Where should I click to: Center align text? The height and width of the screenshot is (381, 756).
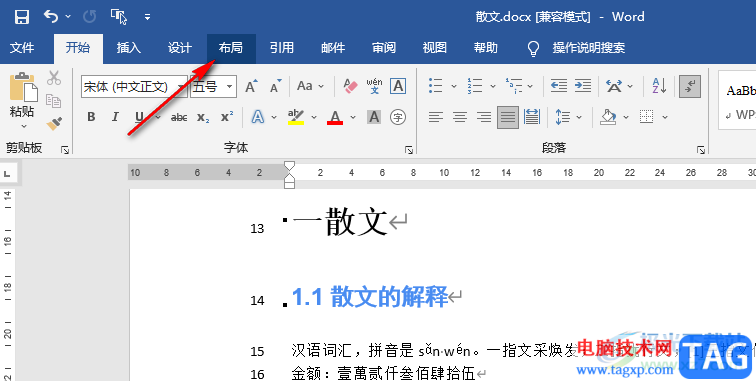[x=460, y=117]
